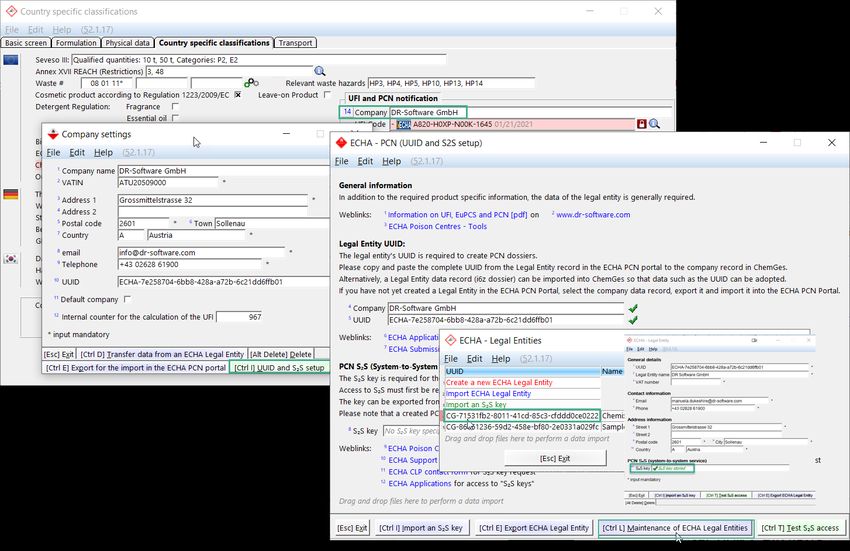This screenshot has width=850, height=551.
Task: Enable the Fragrance checkbox
Action: tap(175, 107)
